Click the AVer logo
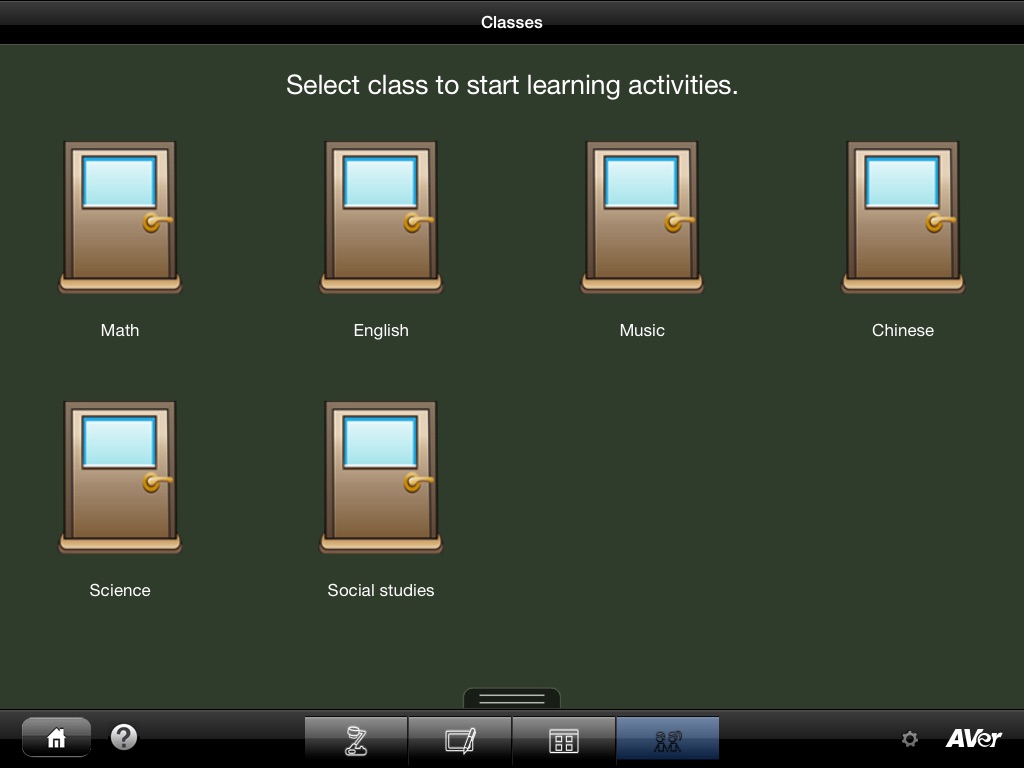This screenshot has height=768, width=1024. point(973,738)
